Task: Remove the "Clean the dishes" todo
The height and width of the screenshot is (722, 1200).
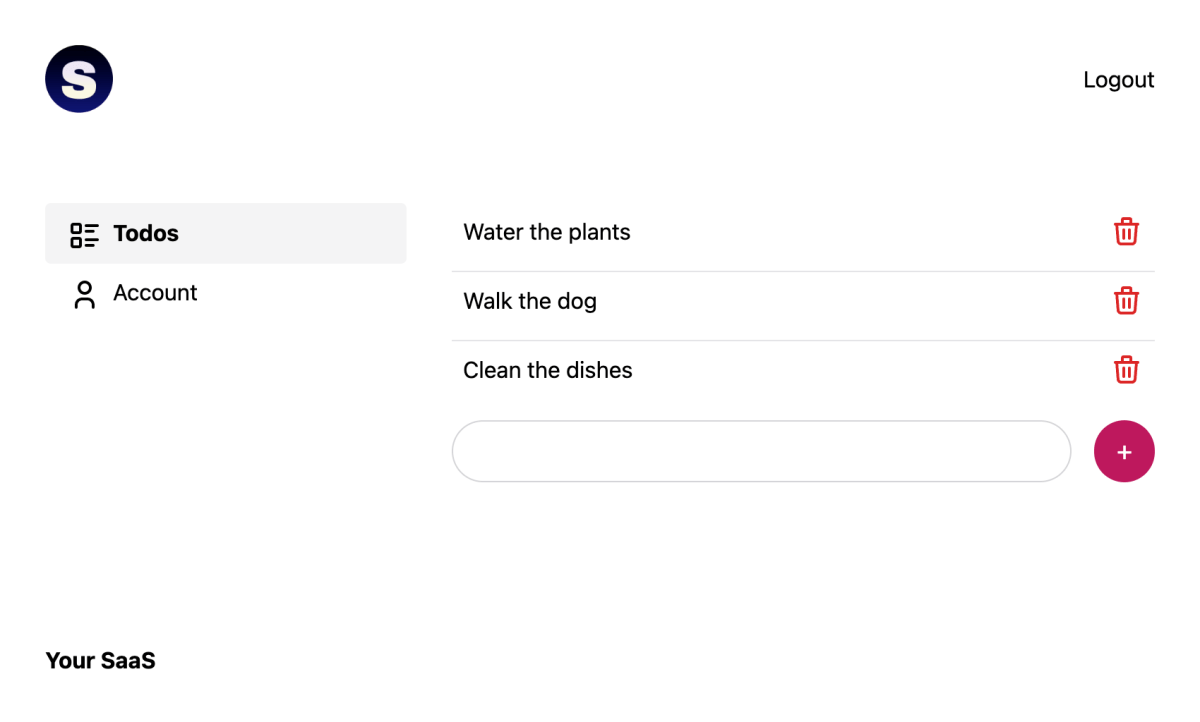Action: pos(1126,370)
